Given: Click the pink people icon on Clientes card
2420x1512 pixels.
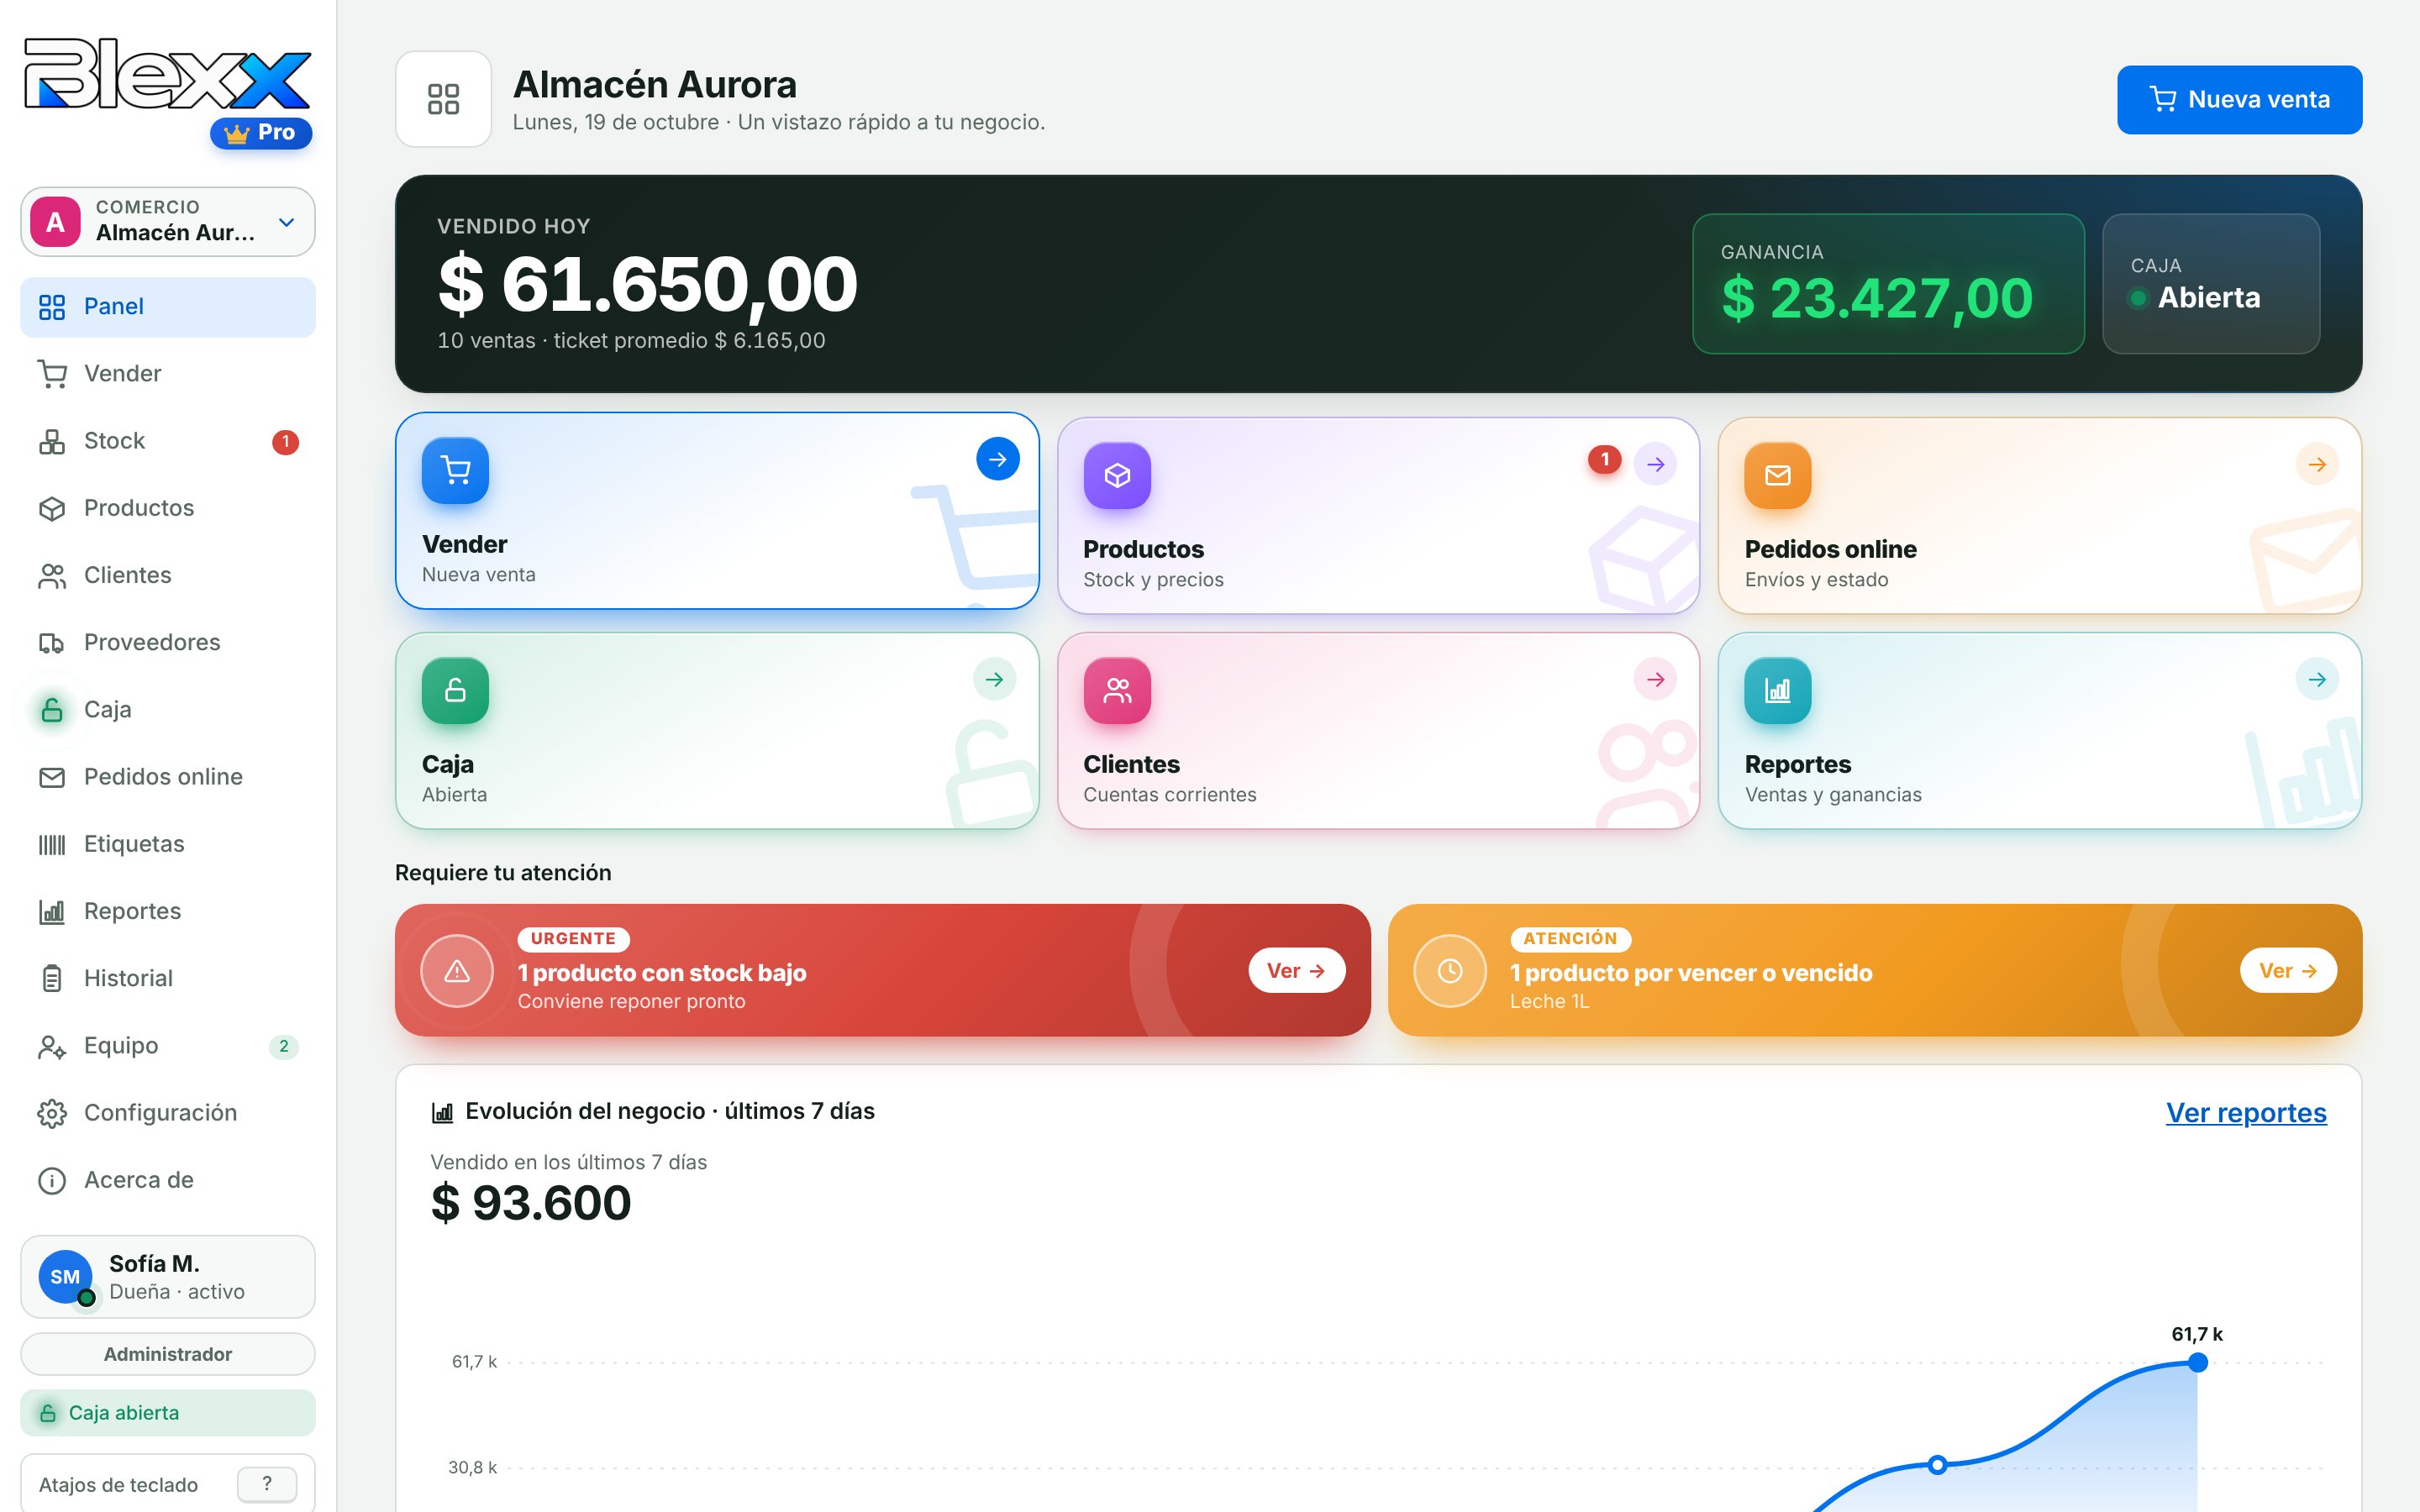Looking at the screenshot, I should coord(1117,690).
